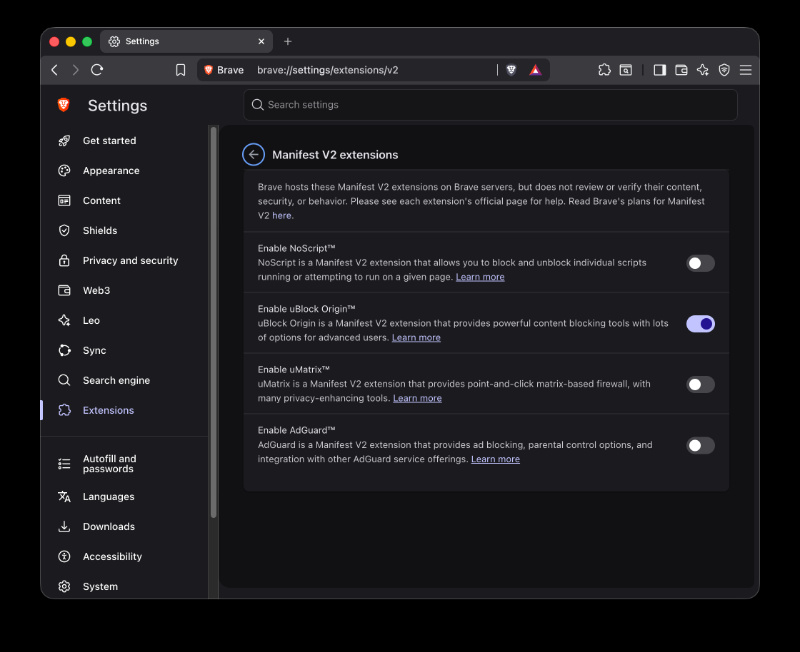Disable the uBlock Origin toggle
This screenshot has width=800, height=652.
[x=700, y=324]
